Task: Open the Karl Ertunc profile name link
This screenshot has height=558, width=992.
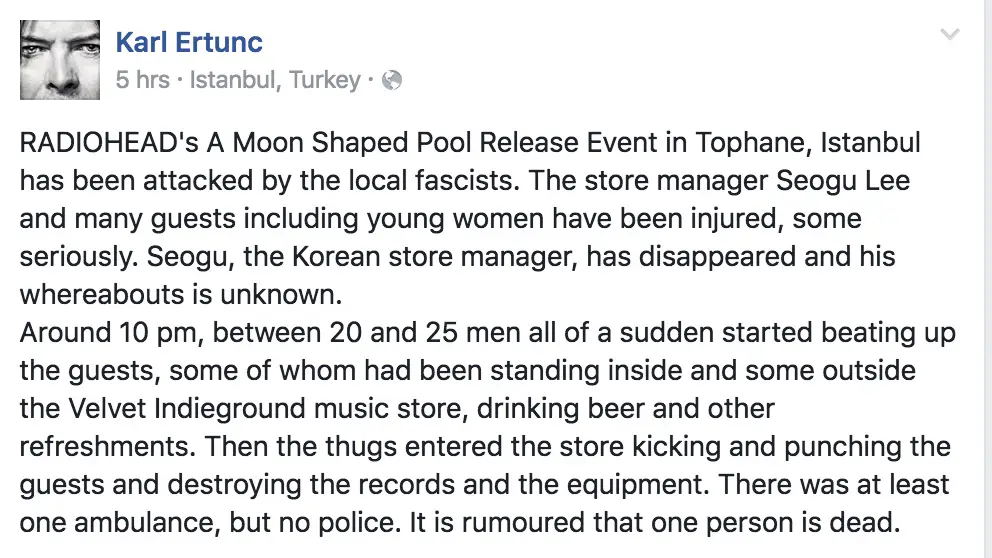Action: point(189,42)
